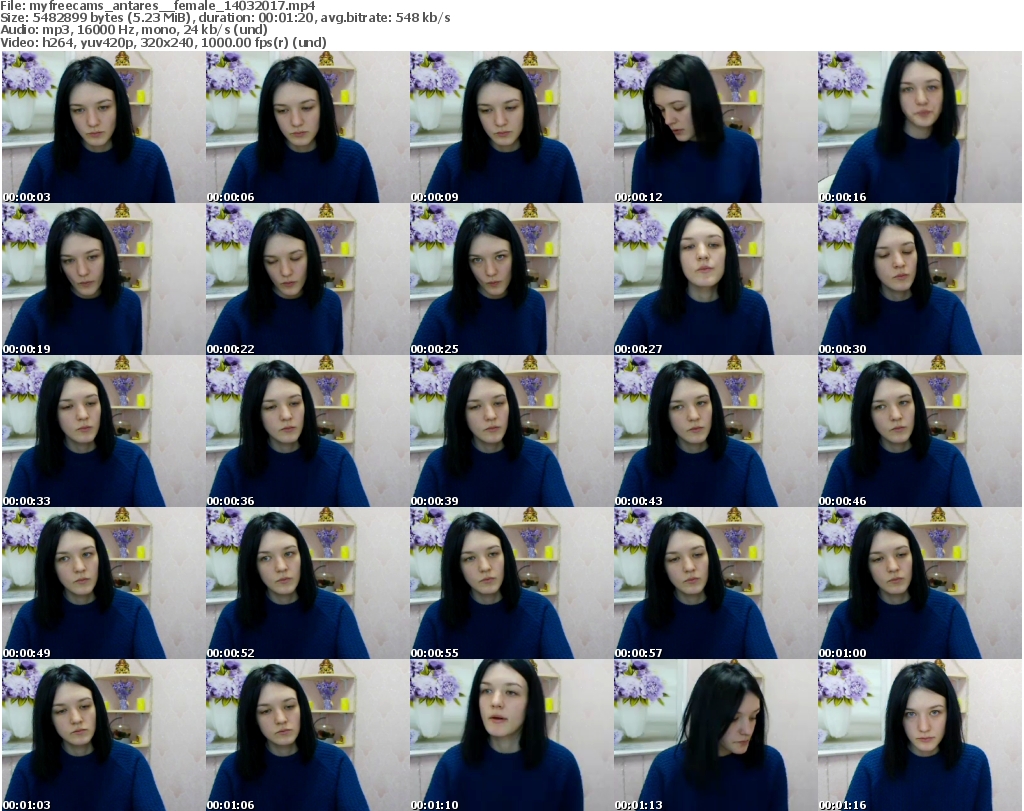The image size is (1024, 811).
Task: Select the frame at 00:00:09
Action: pos(511,127)
